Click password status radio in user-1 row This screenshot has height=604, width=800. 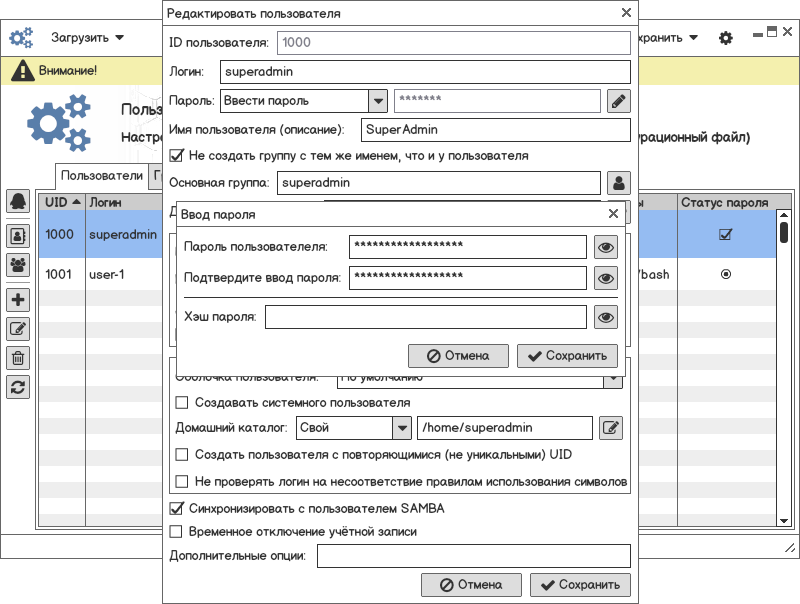[726, 274]
